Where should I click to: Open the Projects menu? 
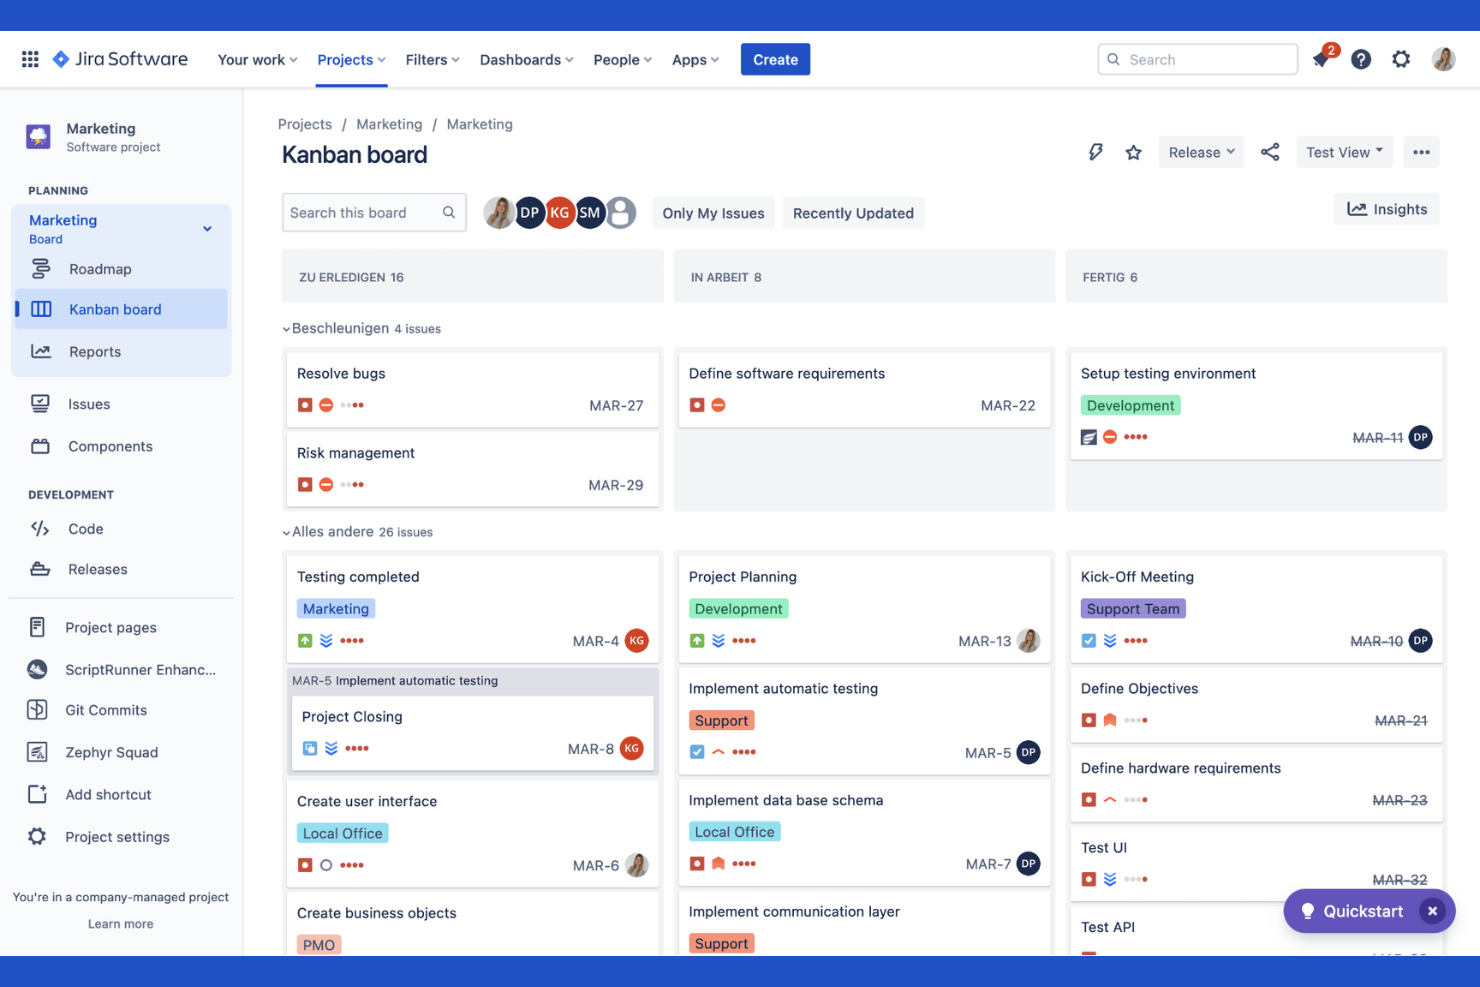349,59
